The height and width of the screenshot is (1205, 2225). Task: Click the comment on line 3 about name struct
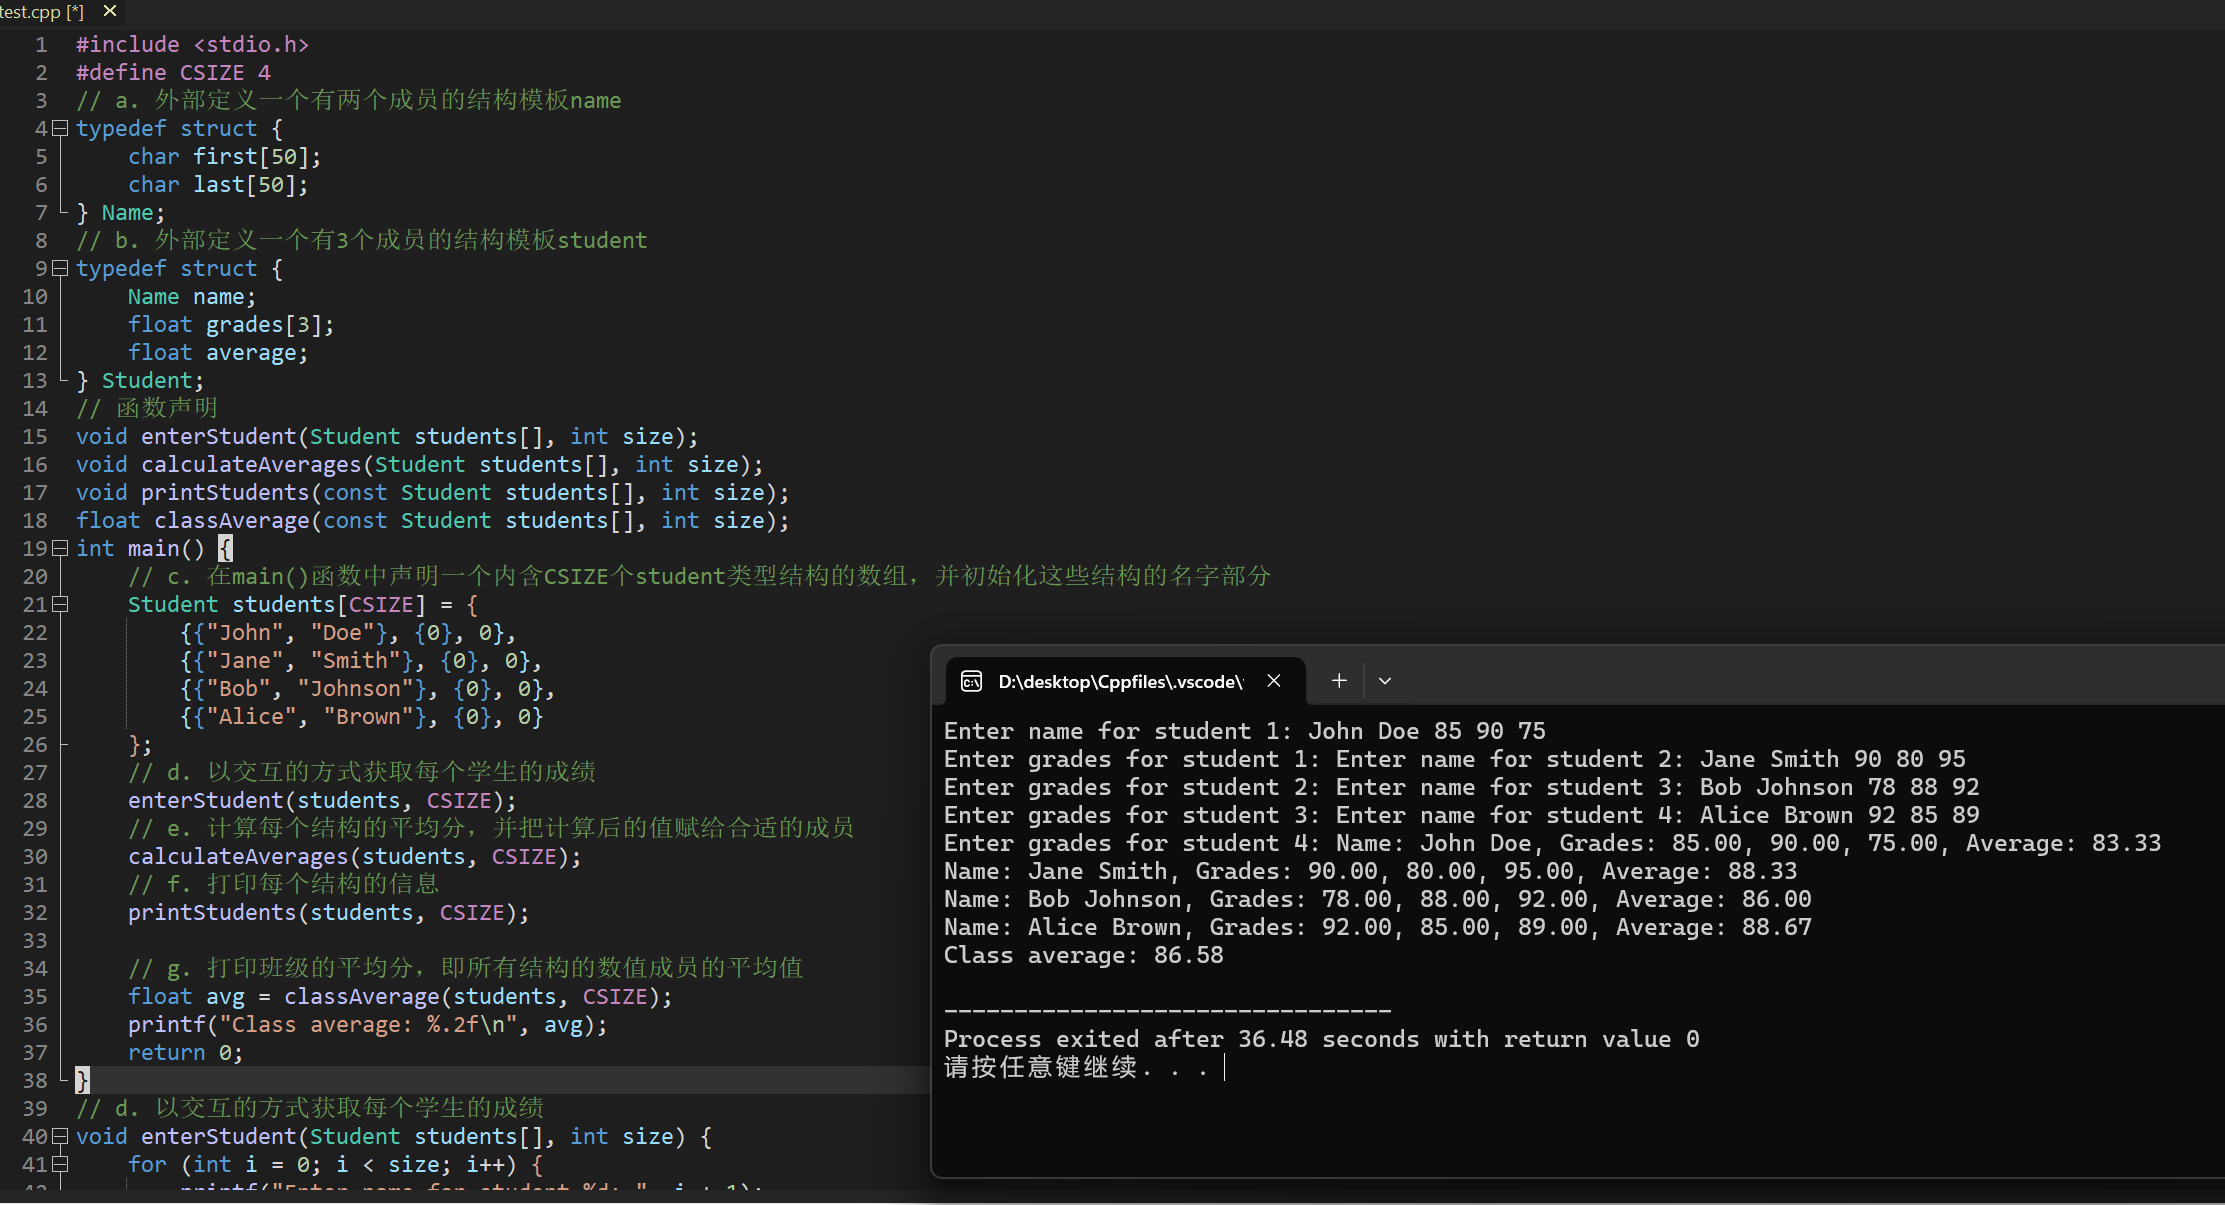(x=348, y=100)
